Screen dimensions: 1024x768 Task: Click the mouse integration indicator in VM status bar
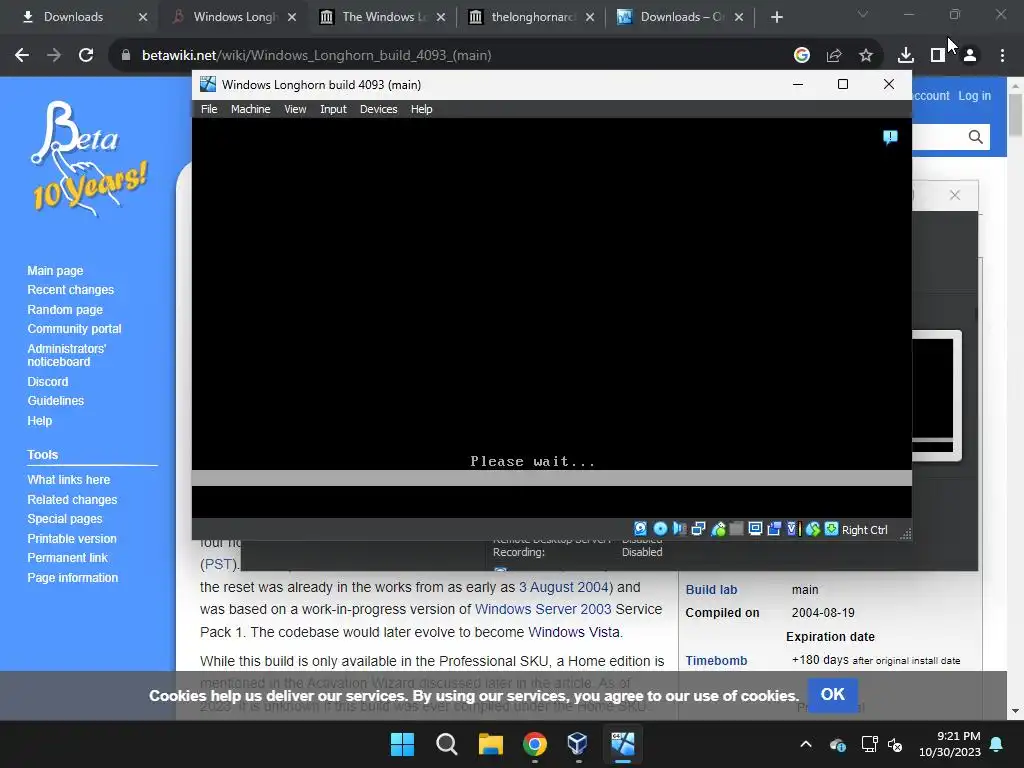click(812, 529)
